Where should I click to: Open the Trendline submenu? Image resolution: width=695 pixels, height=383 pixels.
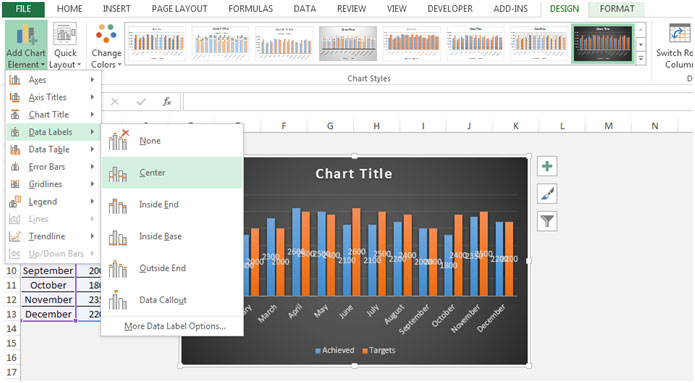click(x=53, y=236)
